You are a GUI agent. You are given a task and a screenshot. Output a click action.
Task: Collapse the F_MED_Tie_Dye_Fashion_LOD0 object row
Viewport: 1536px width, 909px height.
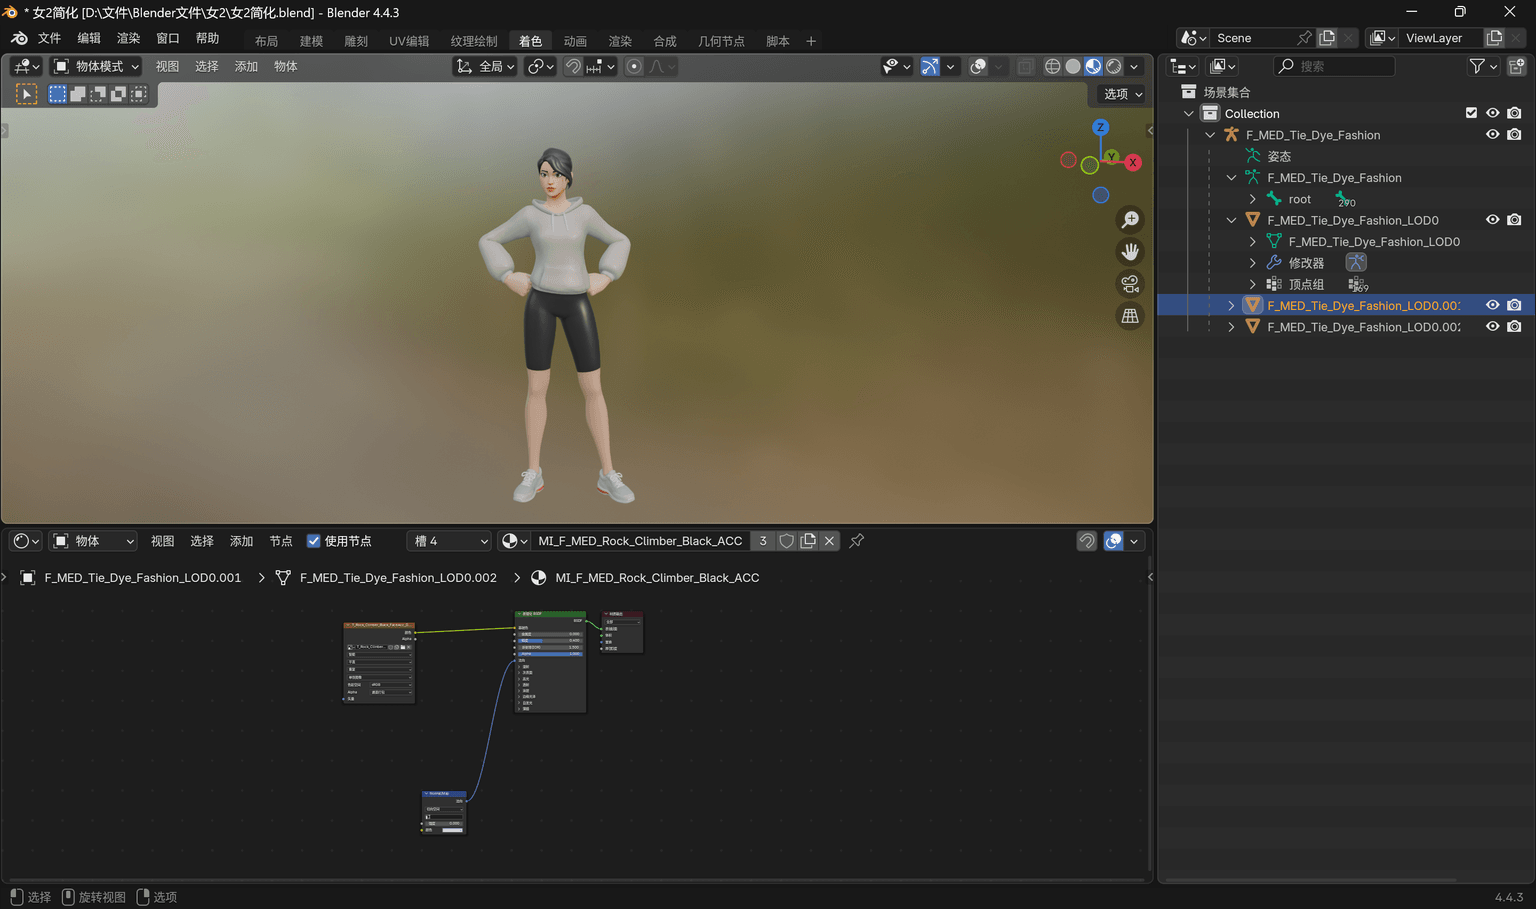click(x=1231, y=220)
